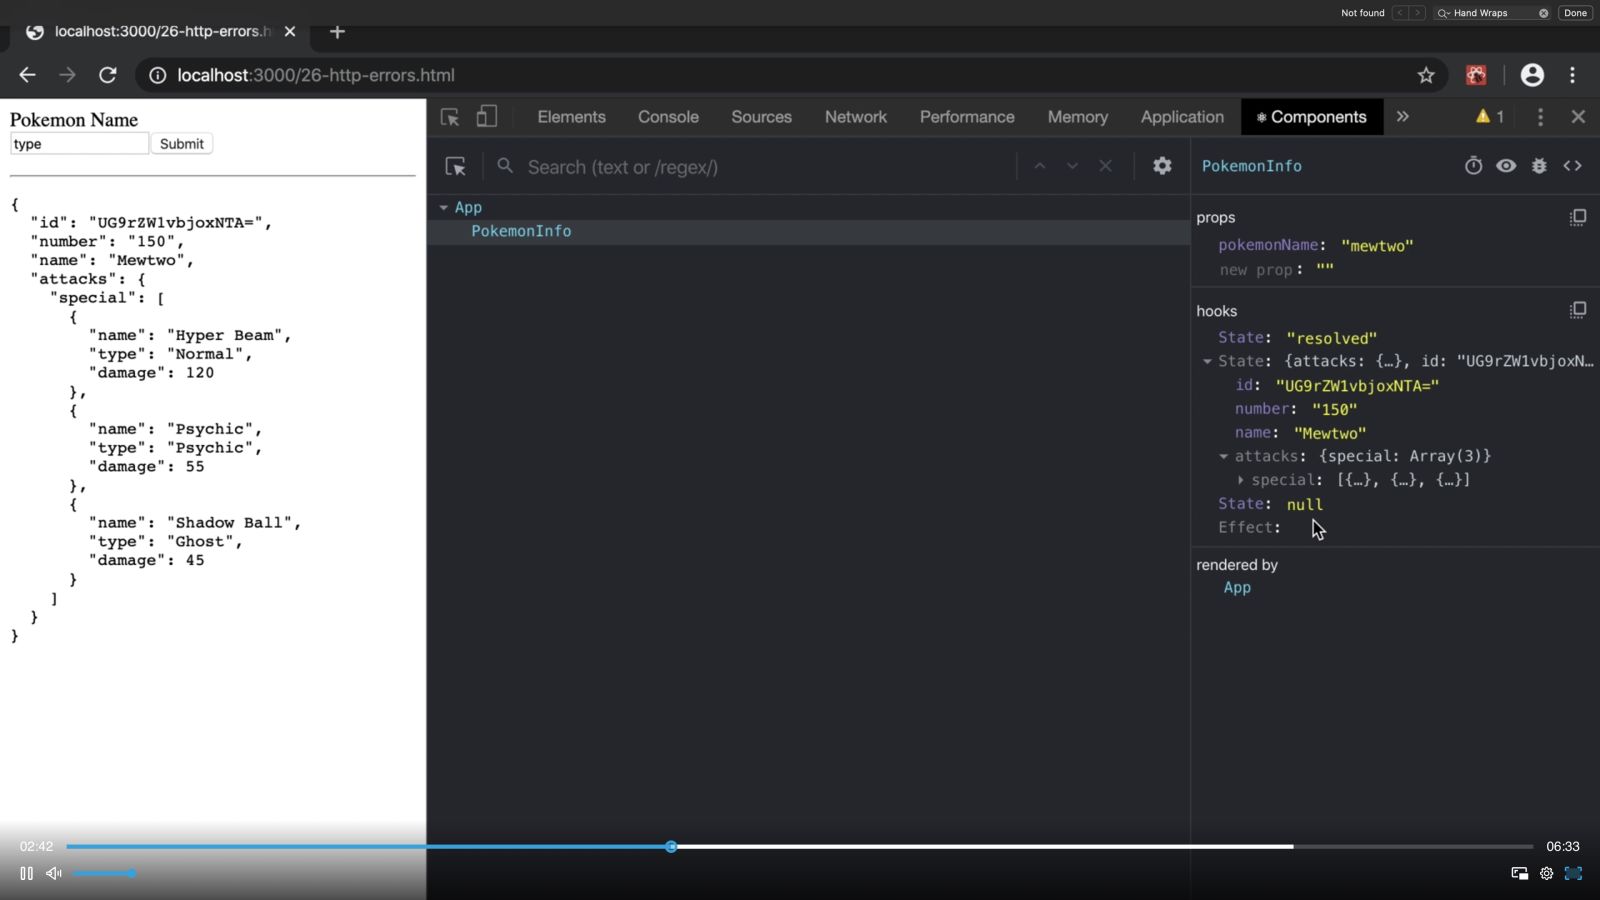Seek on the video progress bar
The image size is (1600, 900).
point(799,846)
